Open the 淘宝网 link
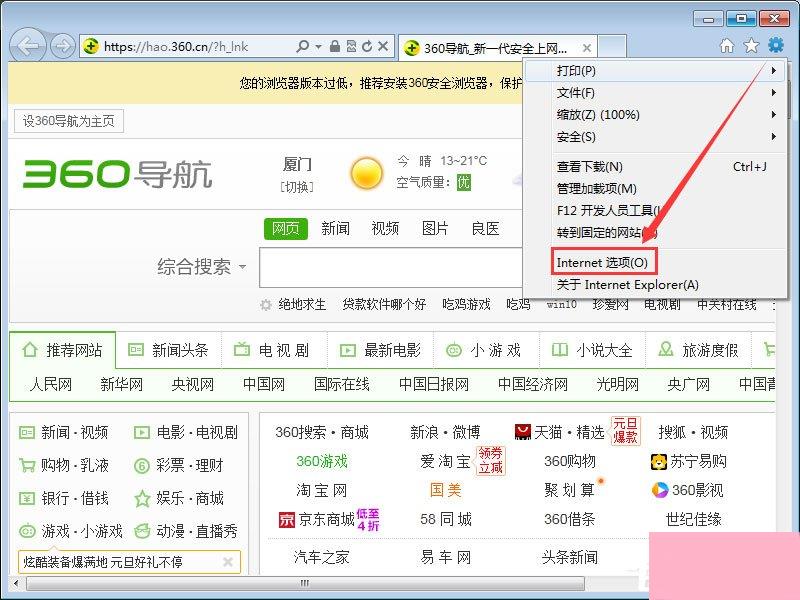Screen dimensions: 800x600 (x=321, y=490)
